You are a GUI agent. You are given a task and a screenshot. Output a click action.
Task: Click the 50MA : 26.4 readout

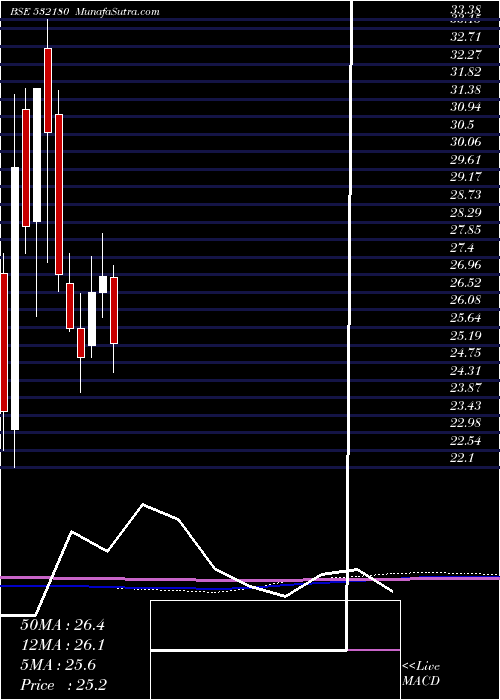point(62,625)
